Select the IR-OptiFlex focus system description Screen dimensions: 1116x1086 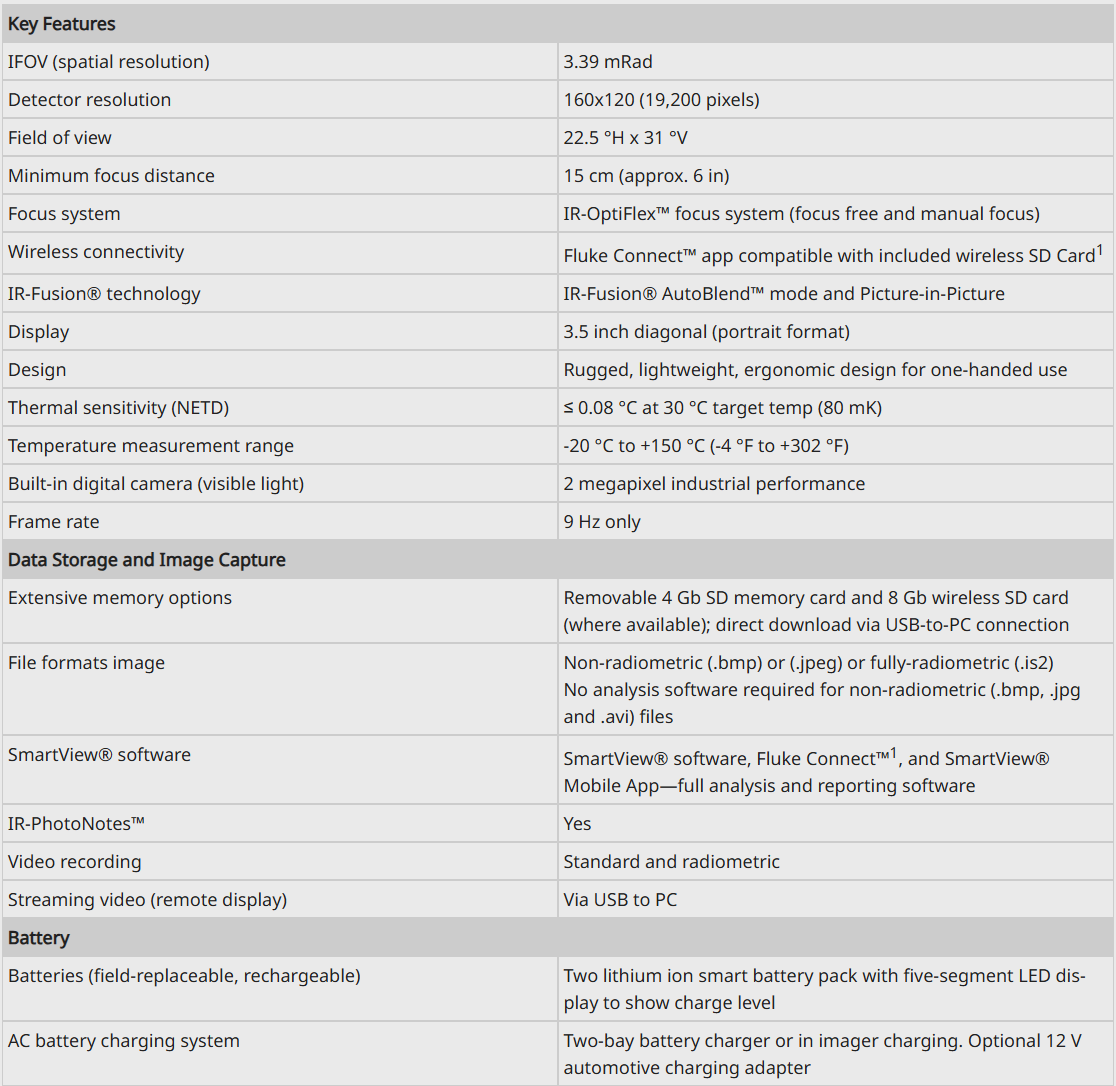[801, 213]
